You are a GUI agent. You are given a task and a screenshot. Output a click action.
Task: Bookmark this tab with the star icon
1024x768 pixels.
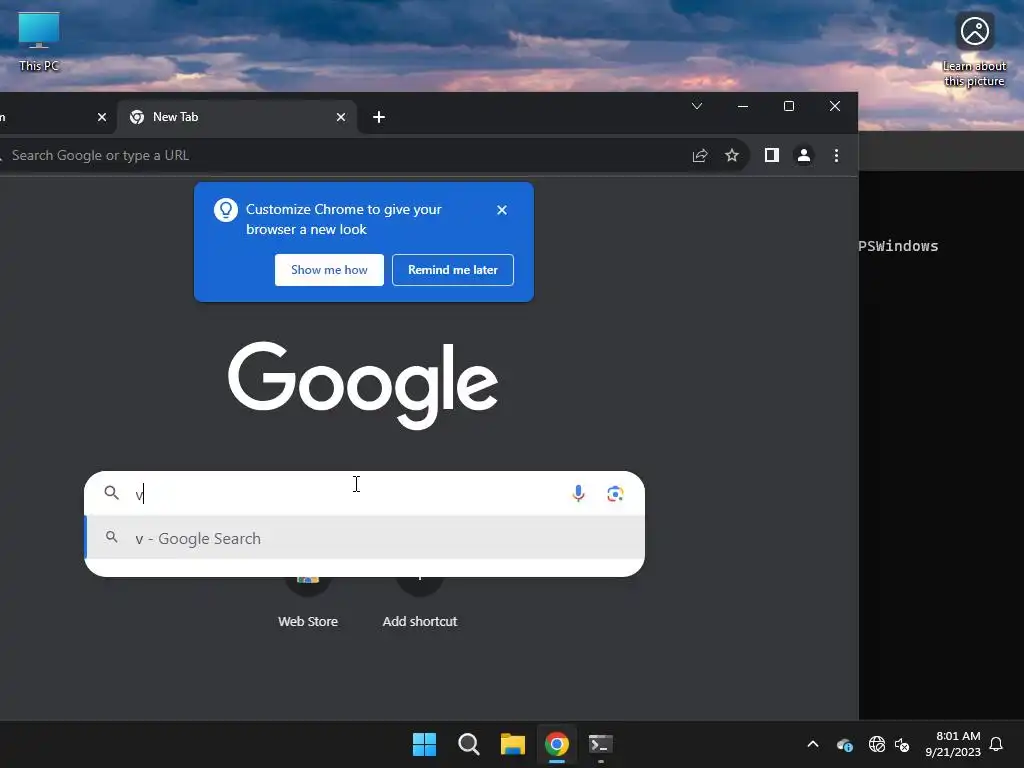(732, 155)
